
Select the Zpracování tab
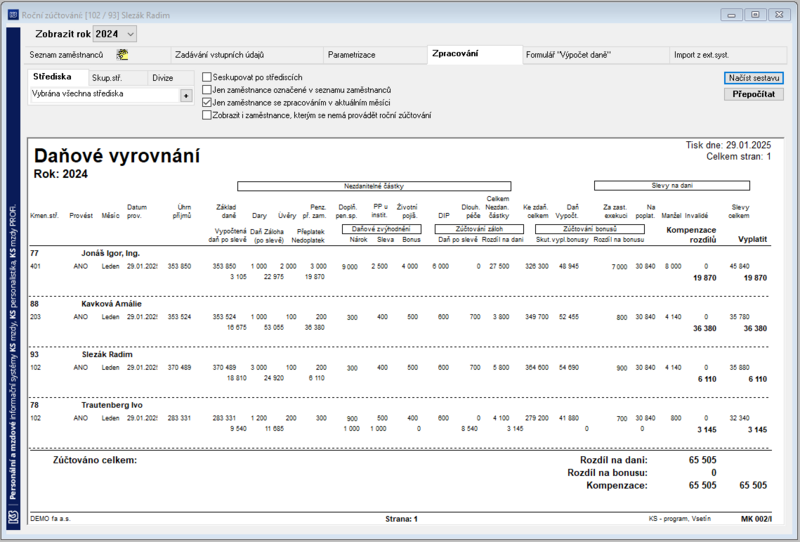(474, 54)
